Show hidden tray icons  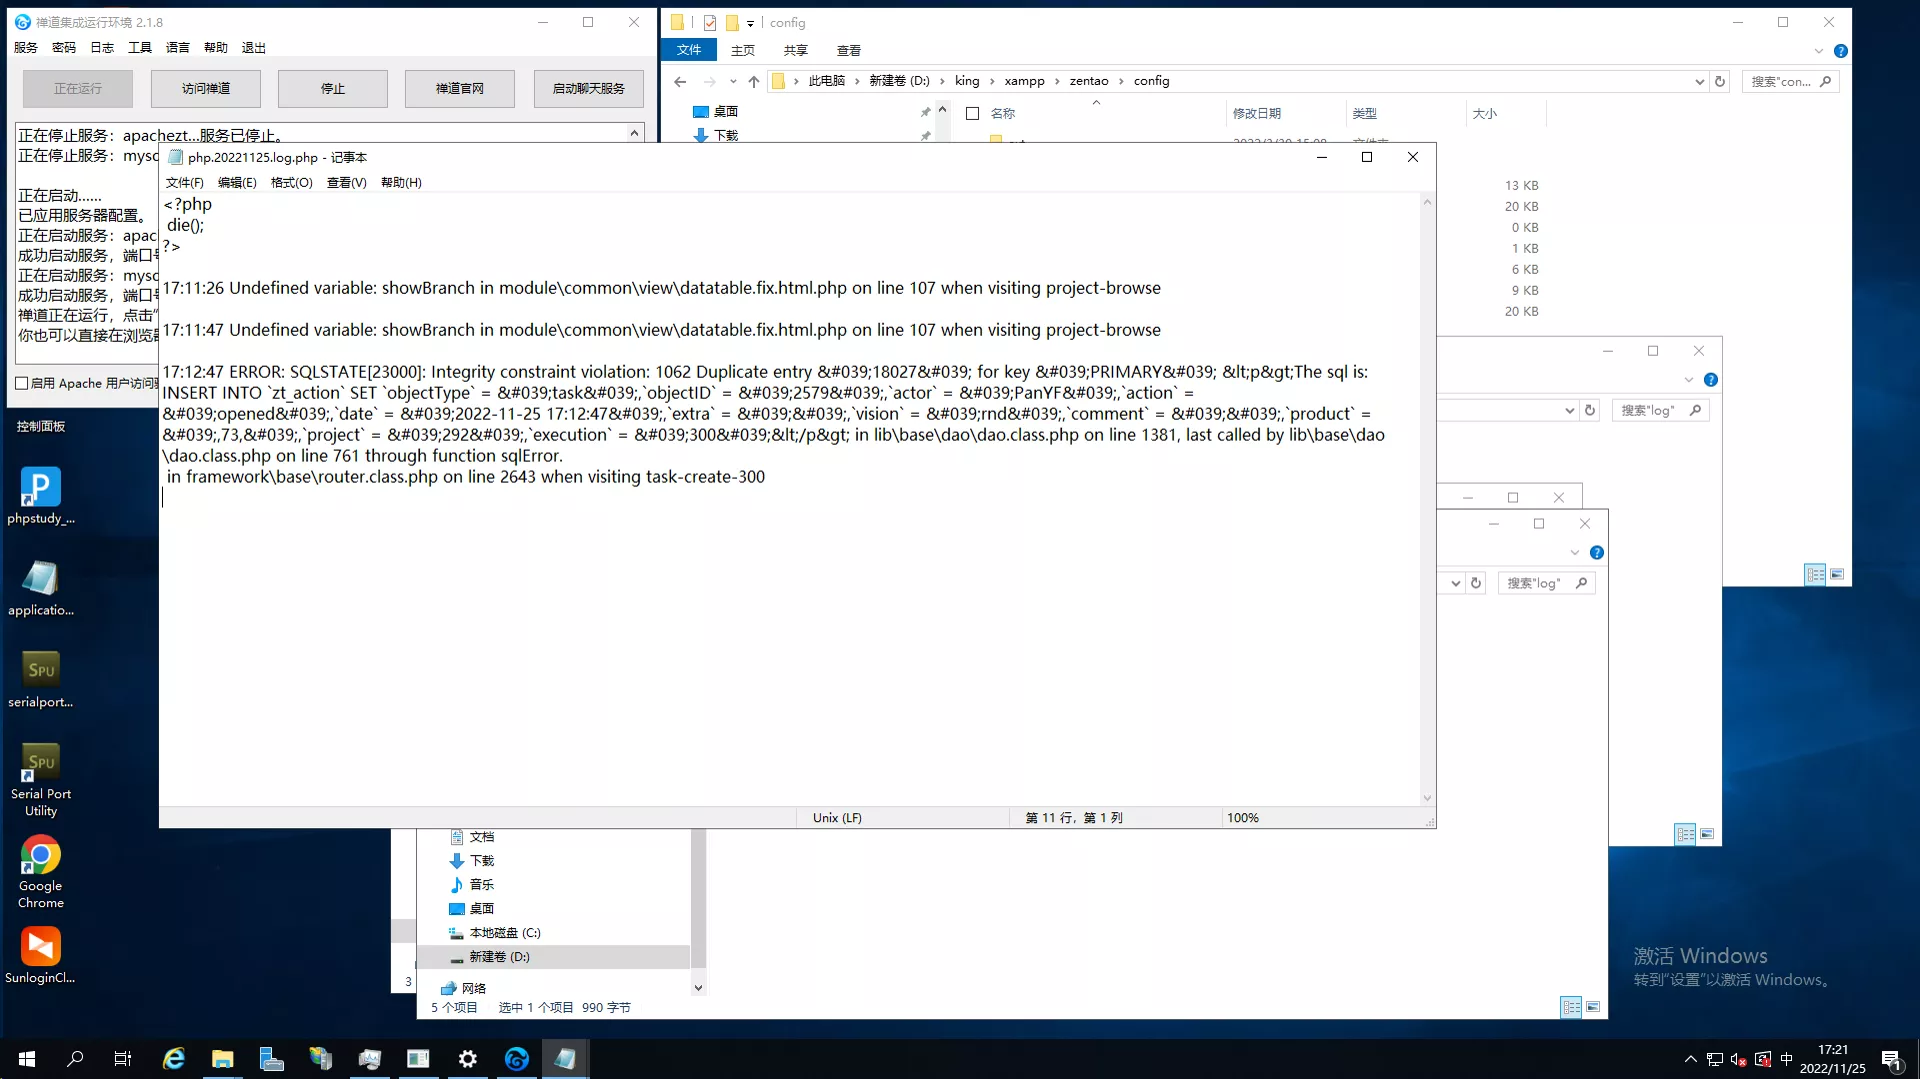click(x=1690, y=1059)
